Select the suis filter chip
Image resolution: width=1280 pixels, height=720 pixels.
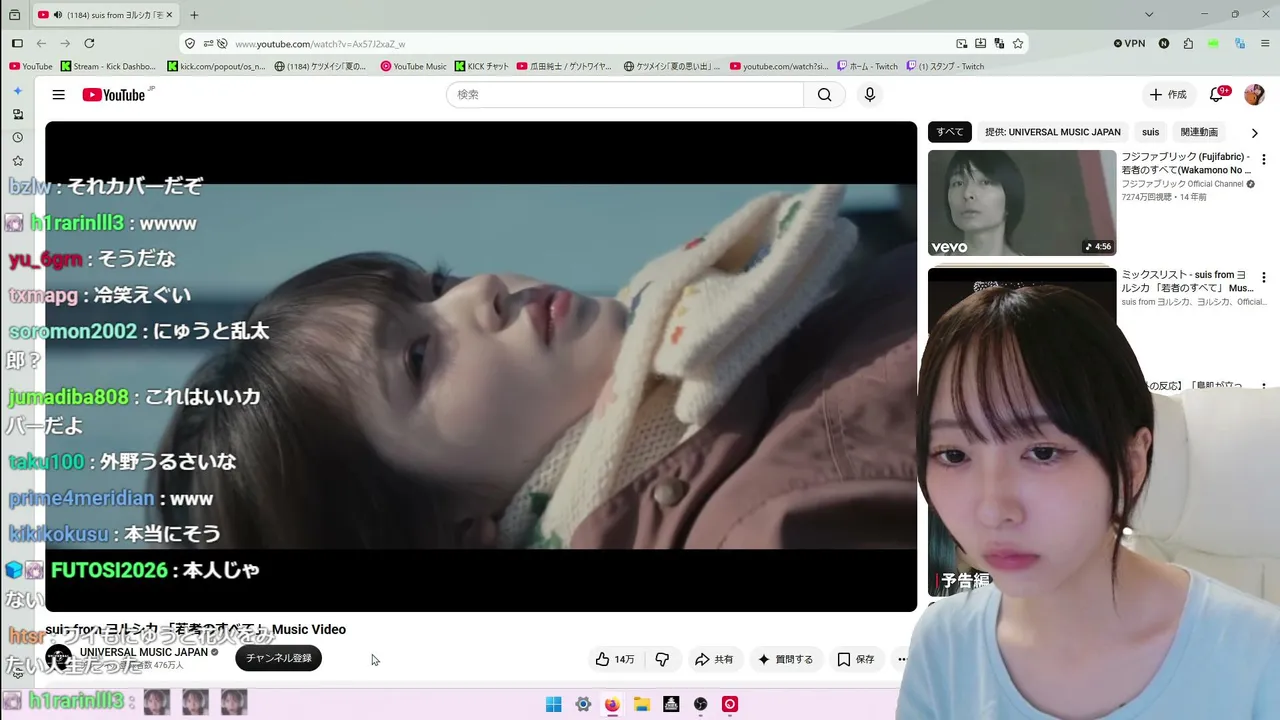pyautogui.click(x=1151, y=132)
